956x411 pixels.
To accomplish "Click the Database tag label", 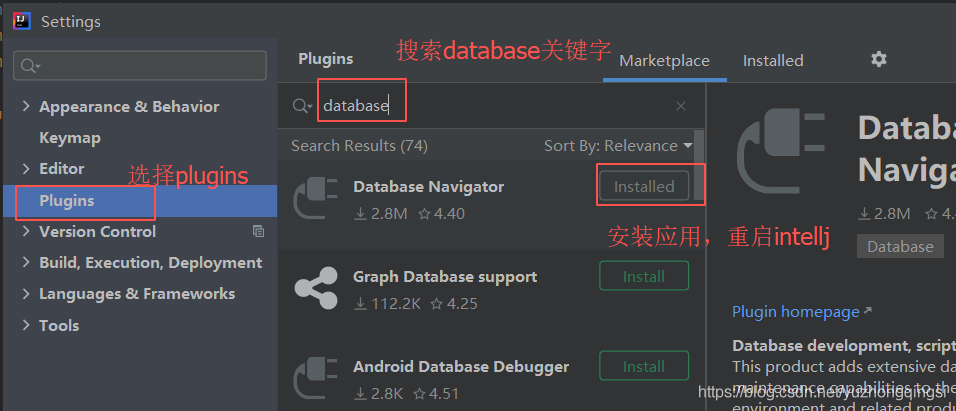I will [900, 246].
